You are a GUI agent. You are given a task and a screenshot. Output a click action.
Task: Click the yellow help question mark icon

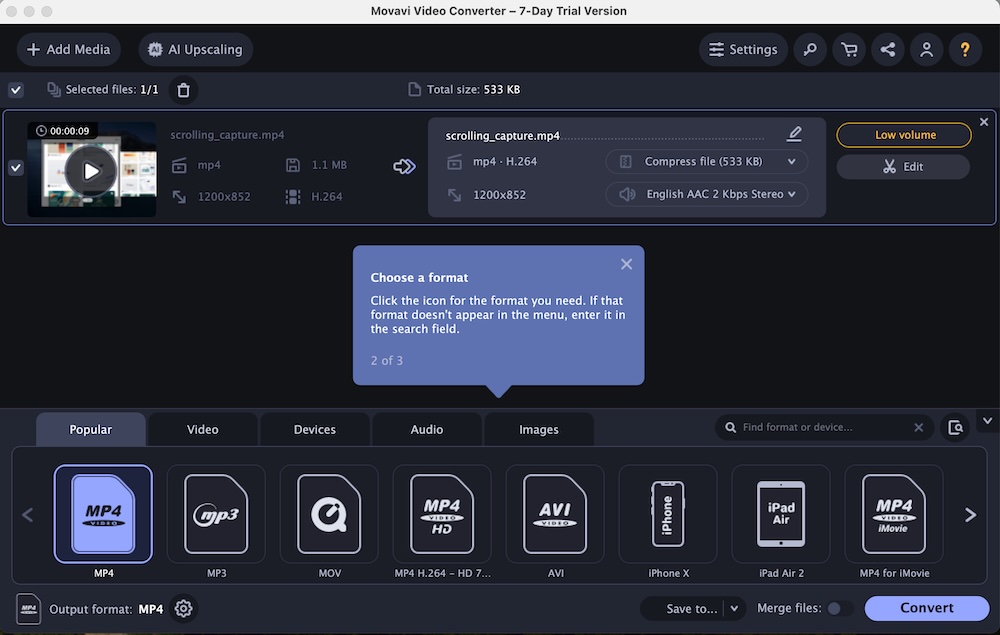click(x=965, y=49)
